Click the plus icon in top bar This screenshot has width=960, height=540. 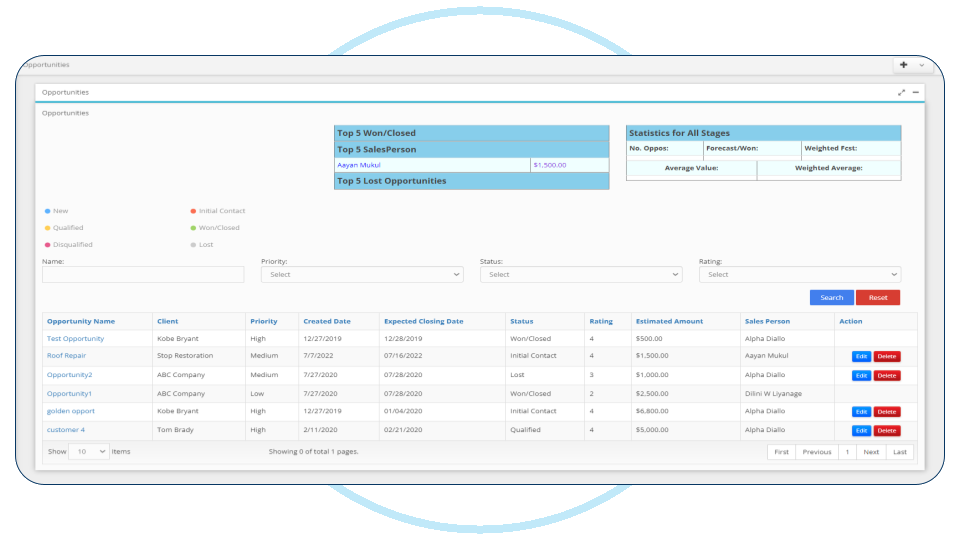[904, 65]
